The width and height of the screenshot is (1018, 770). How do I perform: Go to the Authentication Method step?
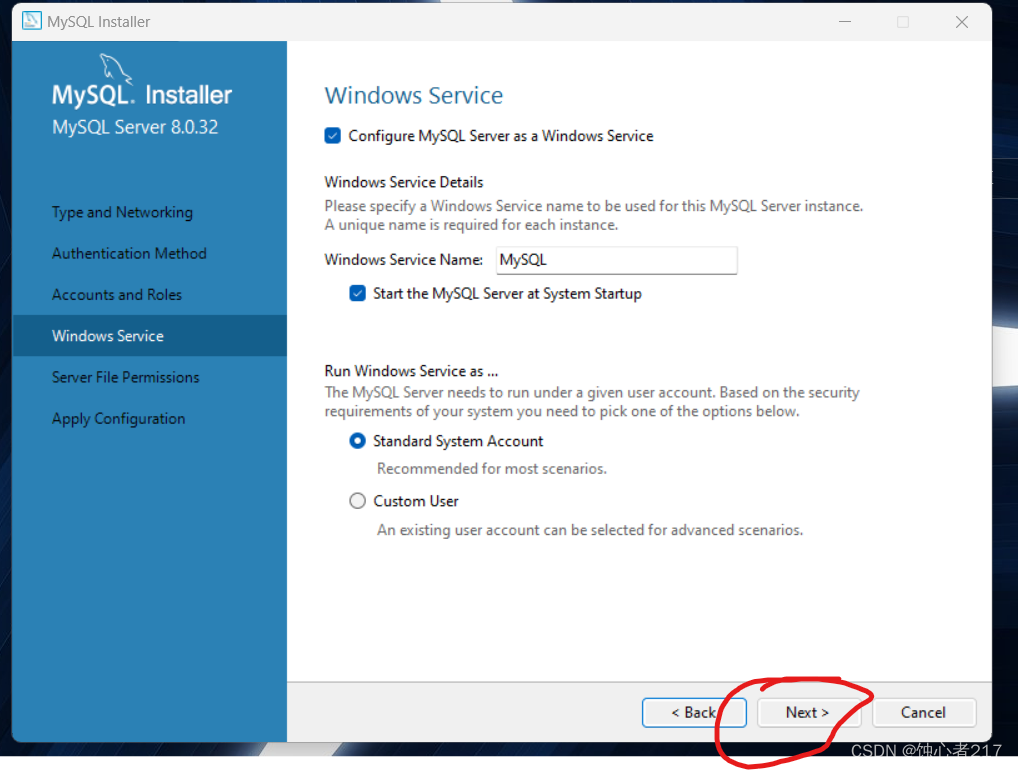click(x=129, y=253)
